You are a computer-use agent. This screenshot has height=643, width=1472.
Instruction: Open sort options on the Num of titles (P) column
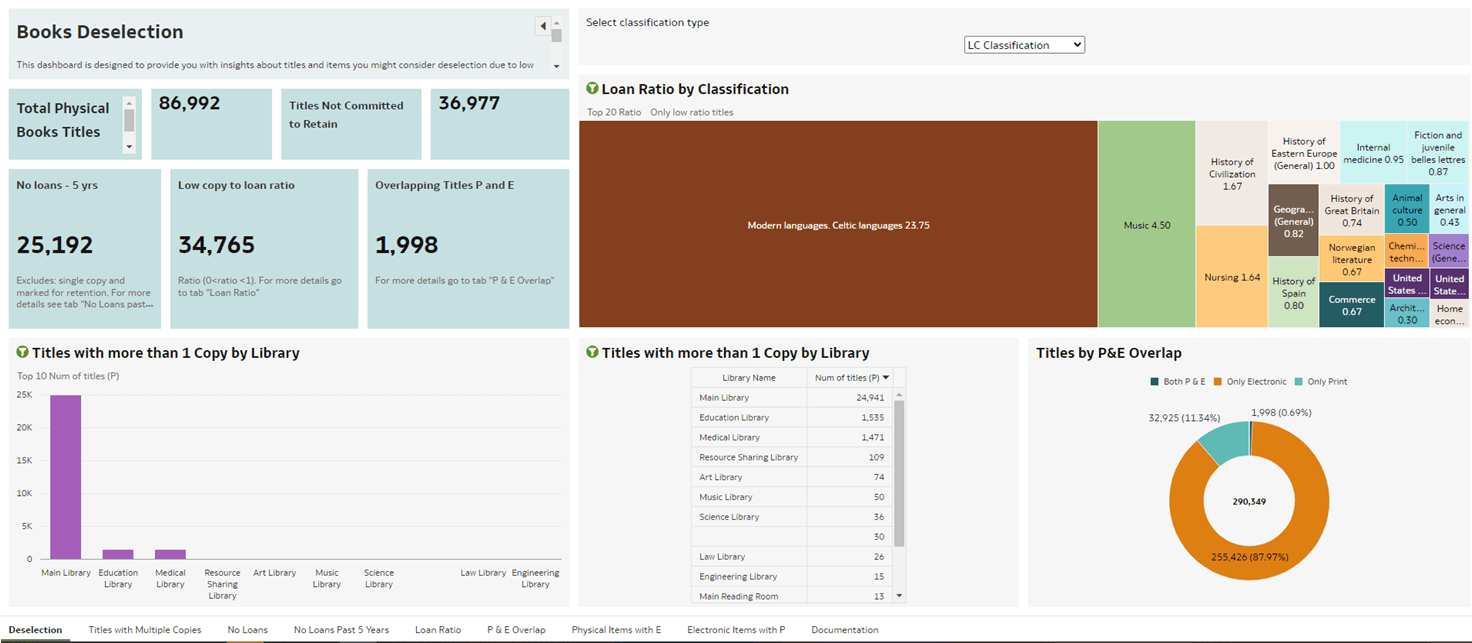884,377
